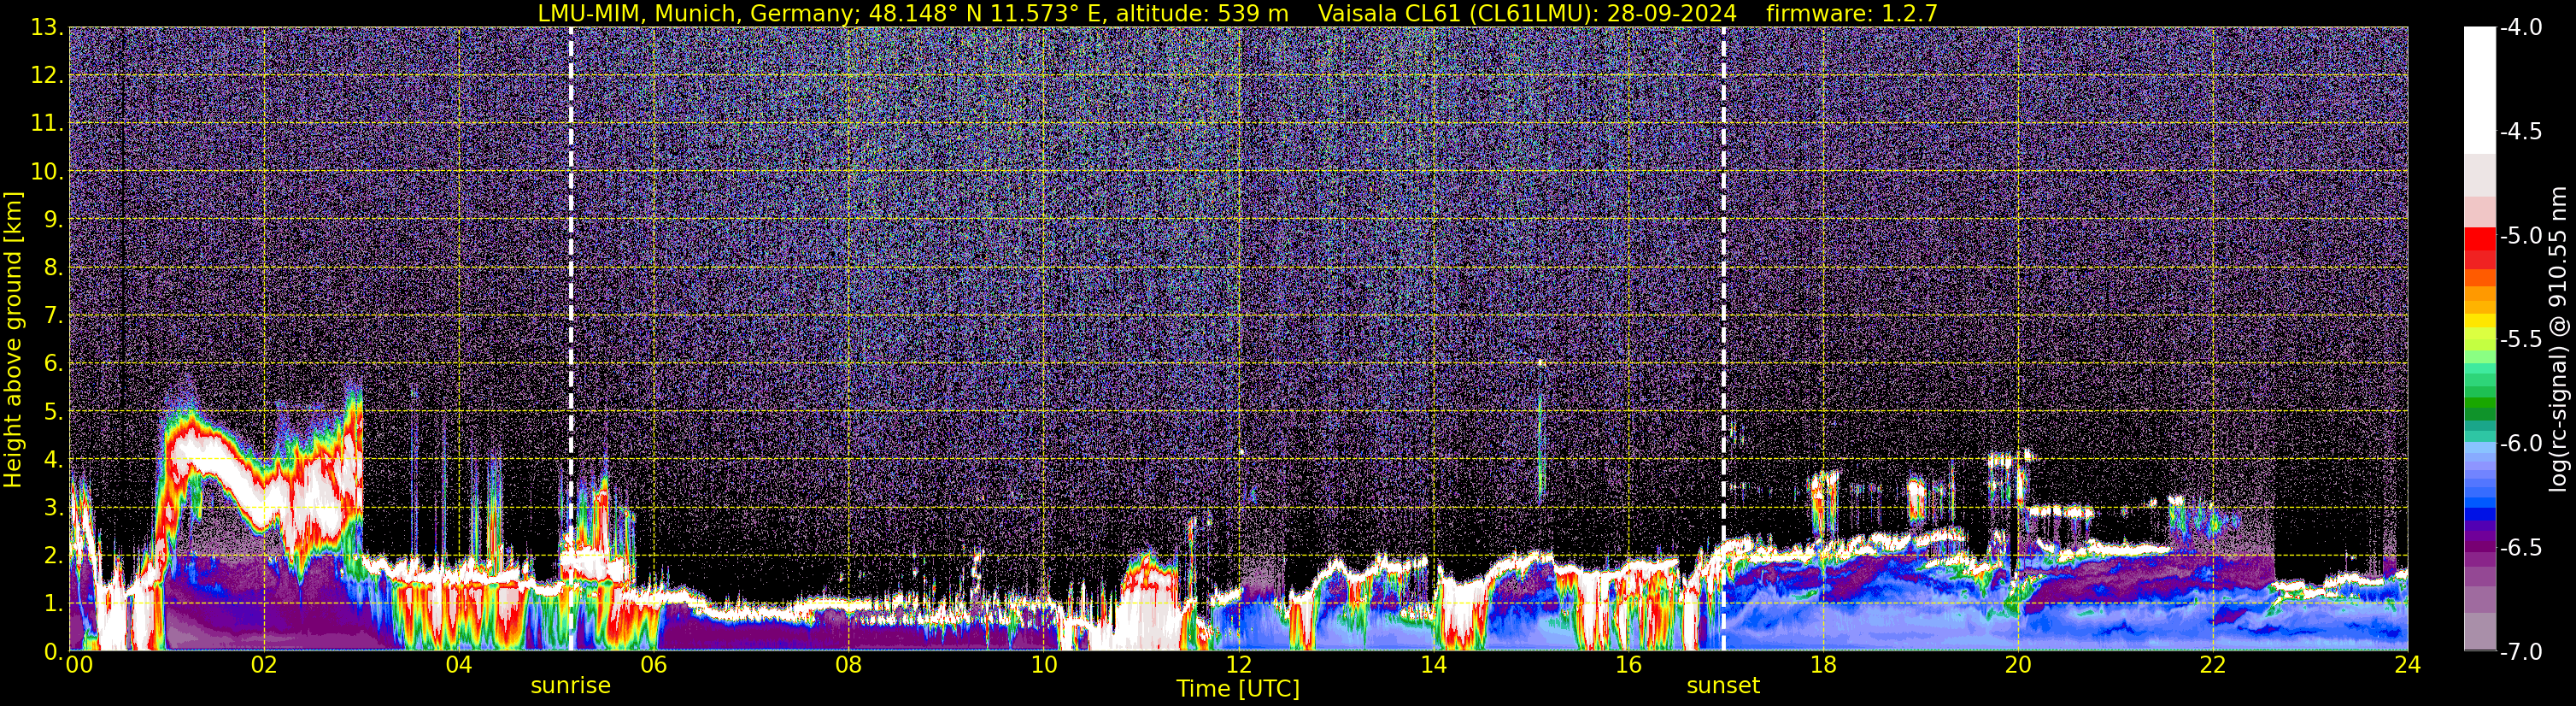The image size is (2576, 706).
Task: Click the '3.' height axis tick label
Action: point(53,507)
